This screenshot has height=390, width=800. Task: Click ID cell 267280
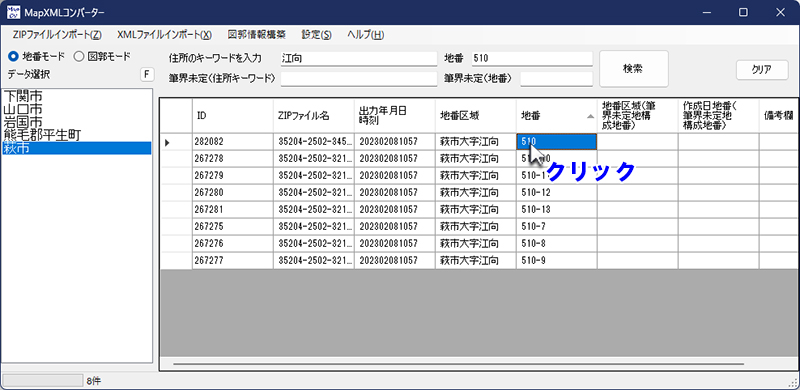[233, 192]
